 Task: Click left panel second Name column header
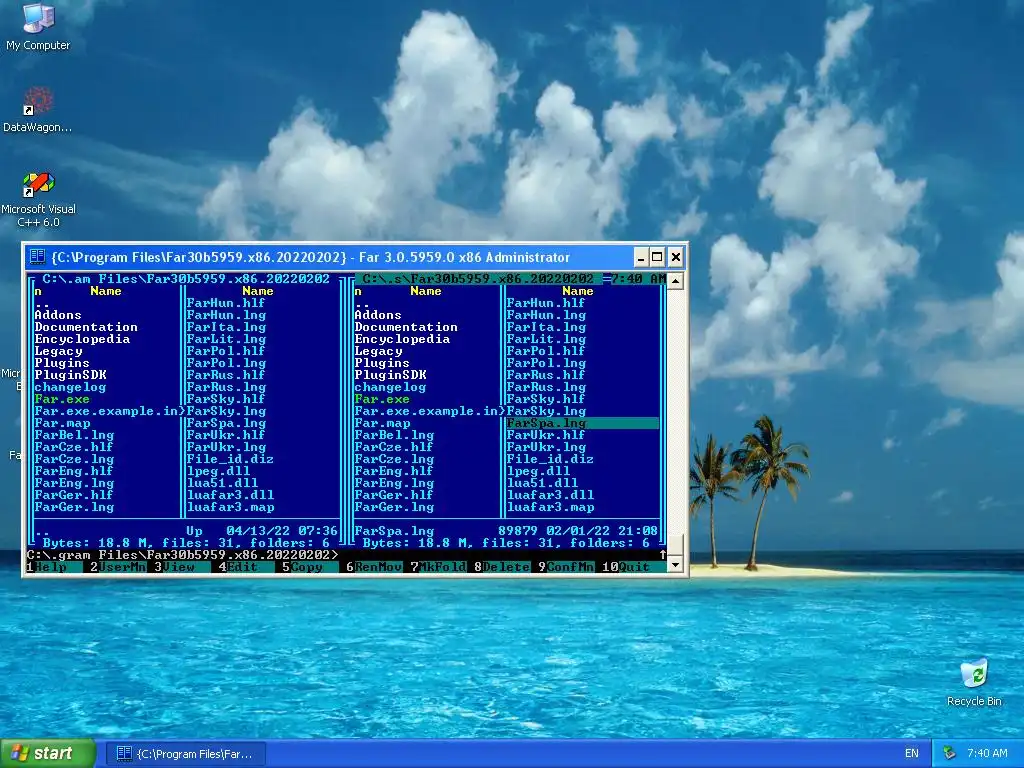(258, 291)
